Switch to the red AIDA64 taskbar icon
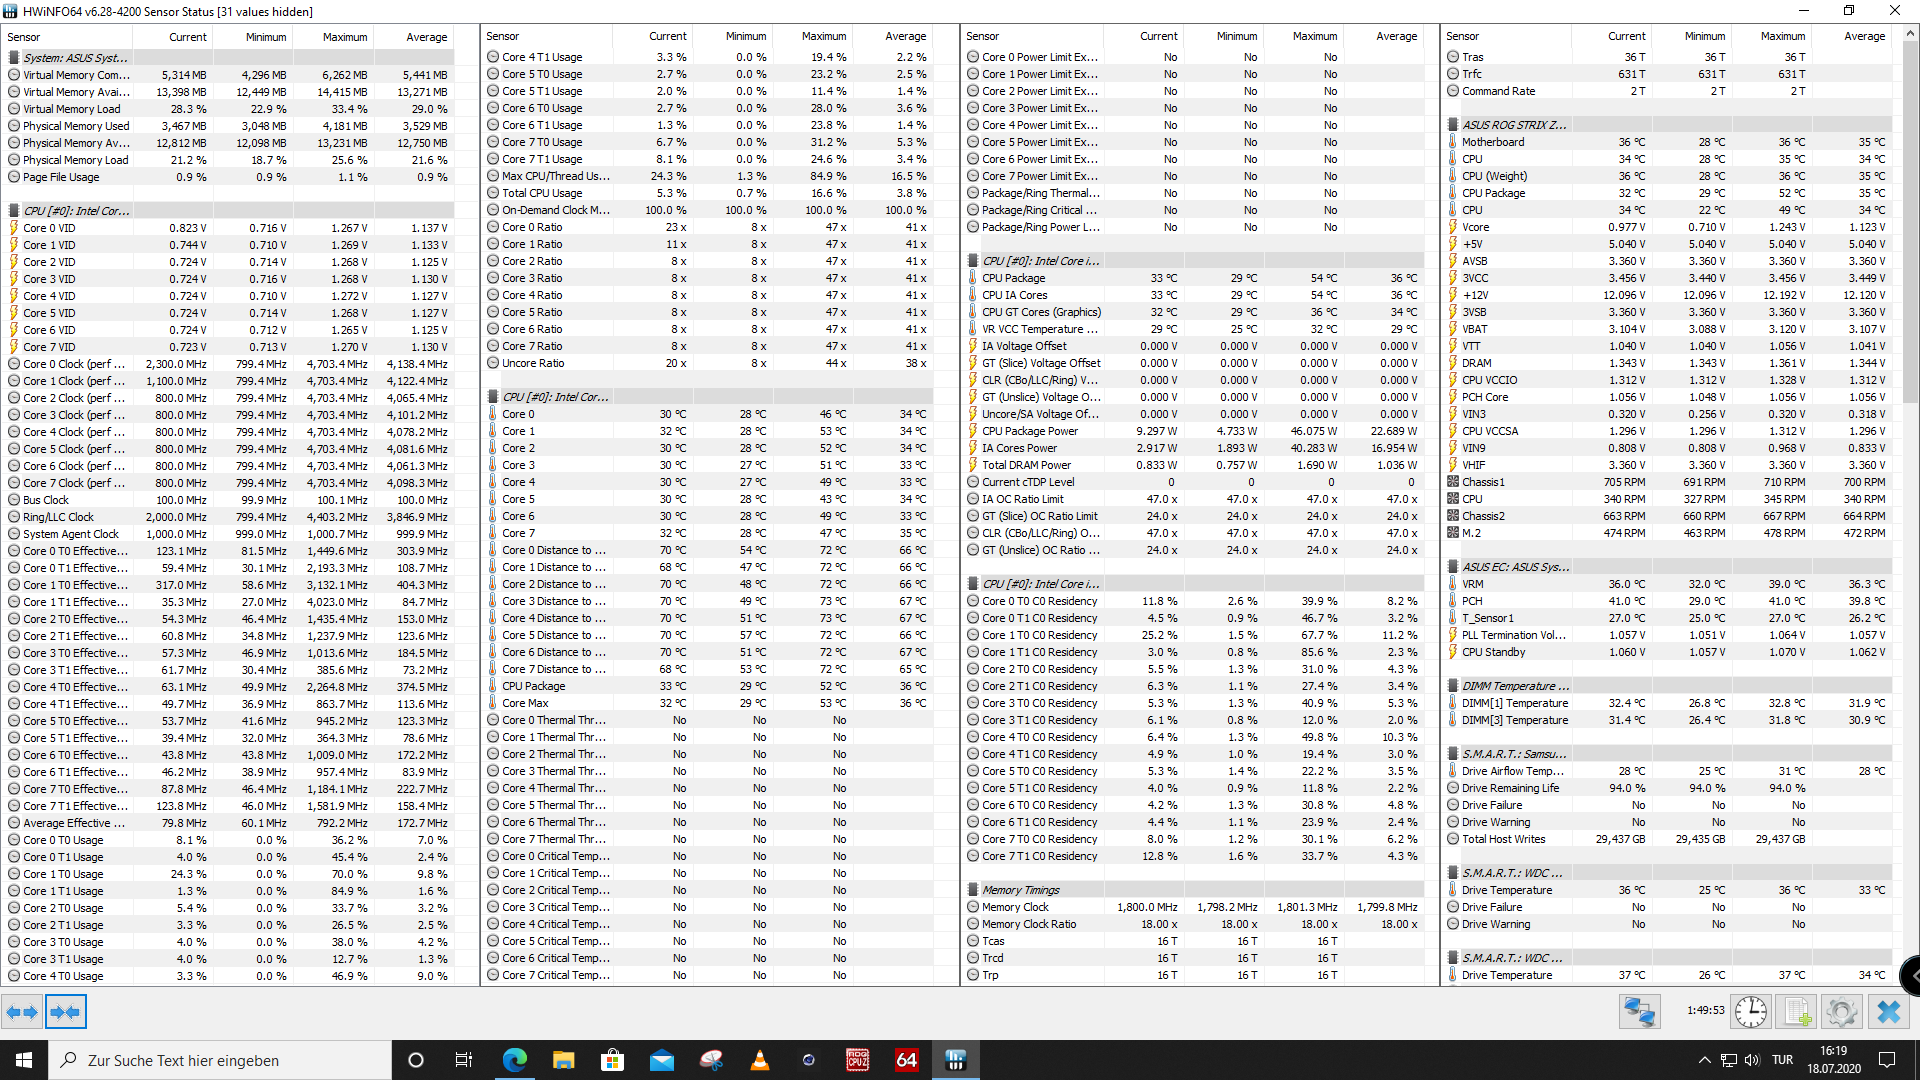Screen dimensions: 1920x1080 click(x=907, y=1060)
